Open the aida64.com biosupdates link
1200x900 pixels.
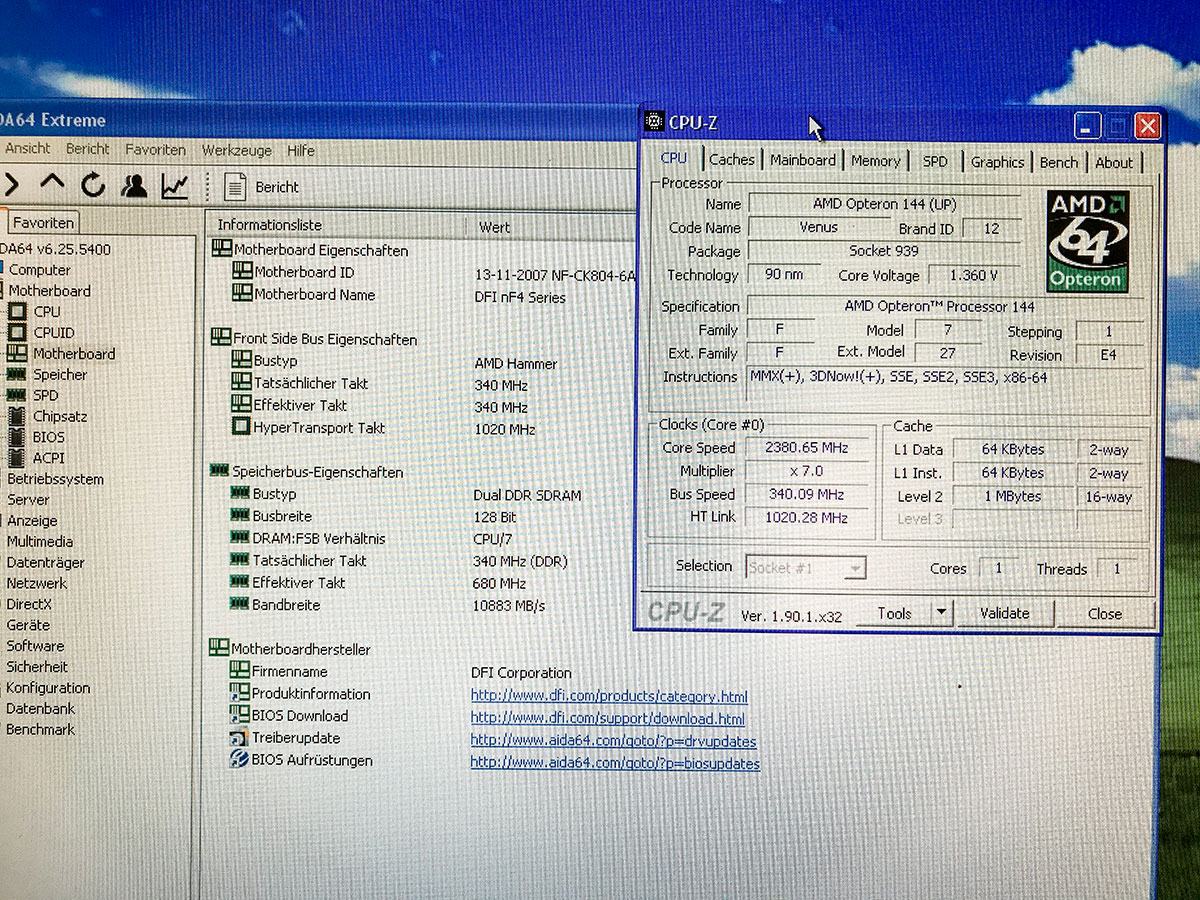(615, 764)
